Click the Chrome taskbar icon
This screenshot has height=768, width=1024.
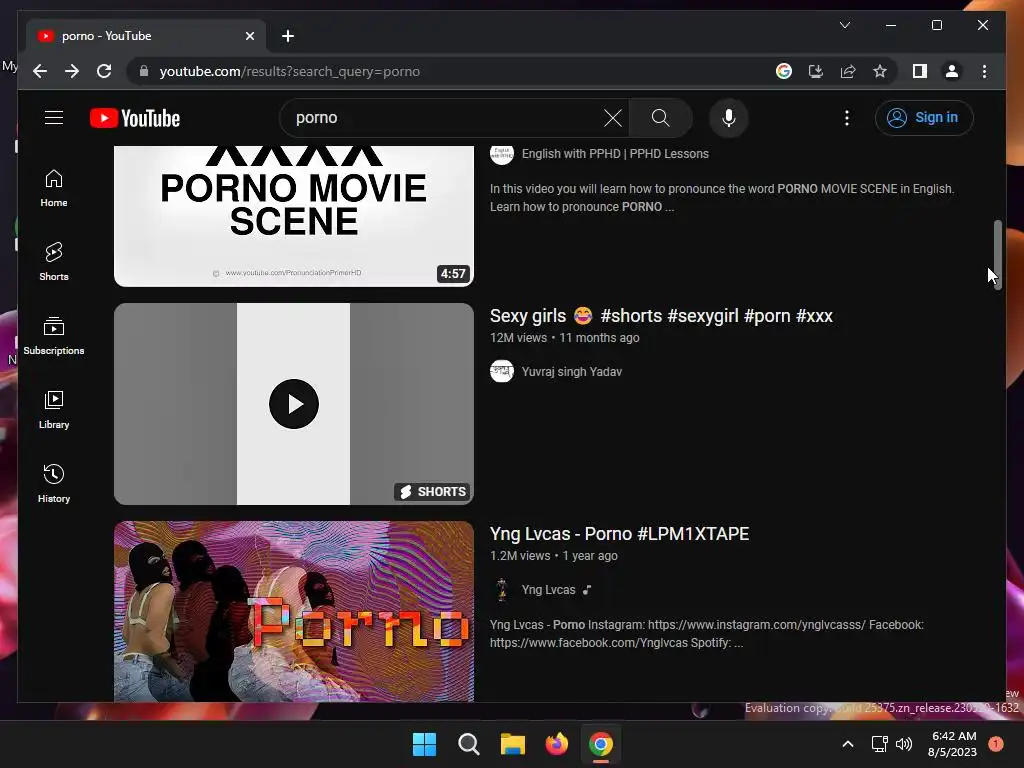coord(601,744)
